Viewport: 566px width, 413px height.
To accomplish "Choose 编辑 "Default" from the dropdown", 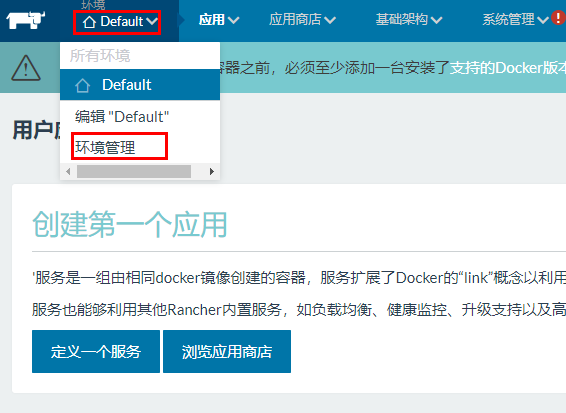I will coord(122,117).
